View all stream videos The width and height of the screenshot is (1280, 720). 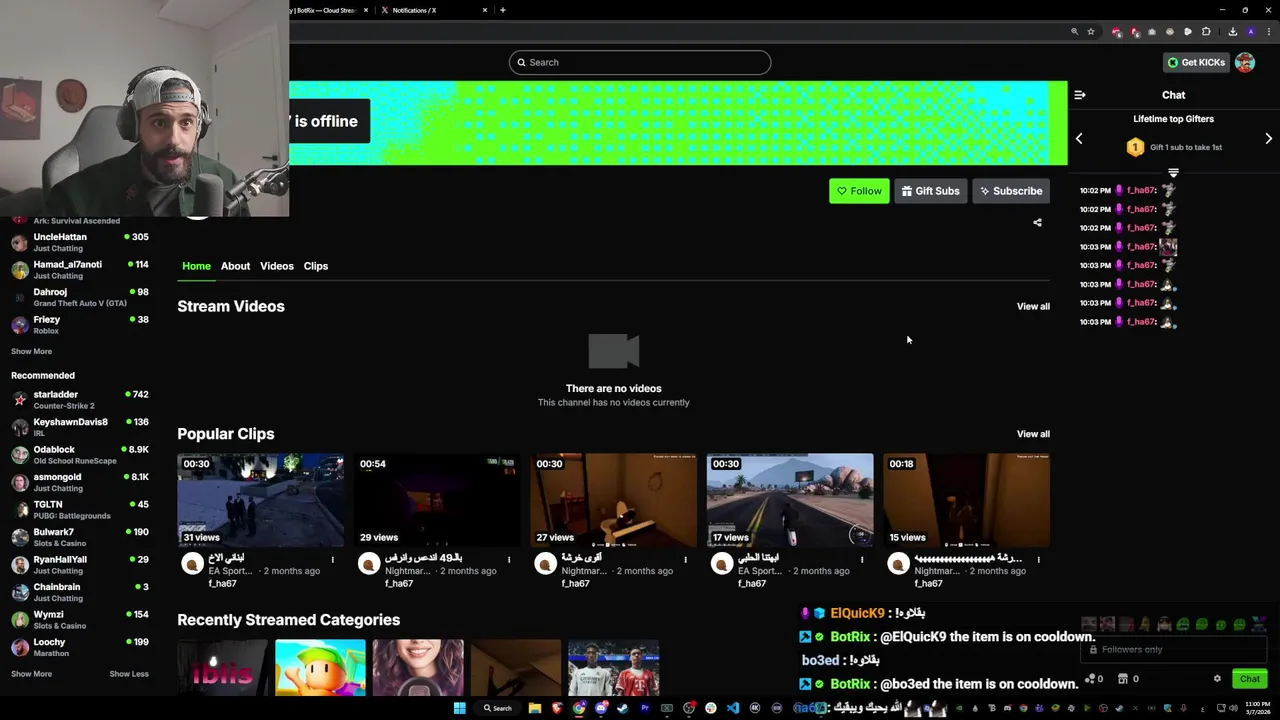point(1033,307)
